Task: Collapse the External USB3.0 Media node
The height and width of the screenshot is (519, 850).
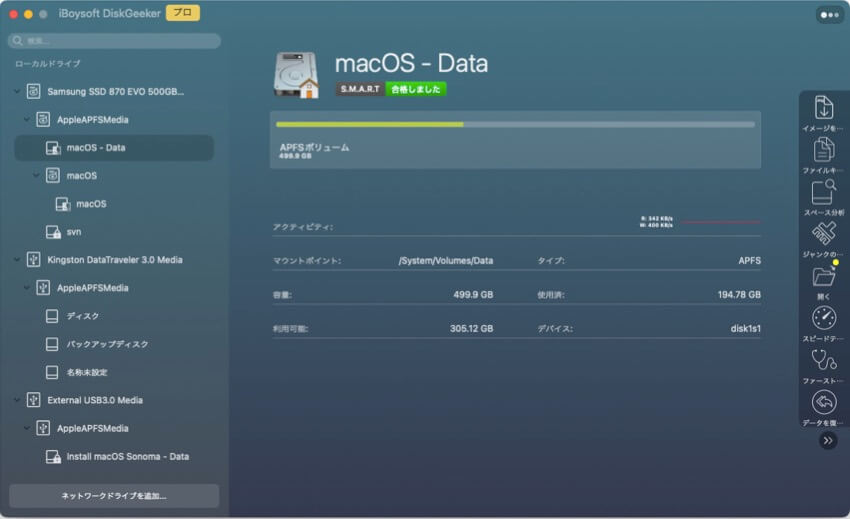Action: 17,400
